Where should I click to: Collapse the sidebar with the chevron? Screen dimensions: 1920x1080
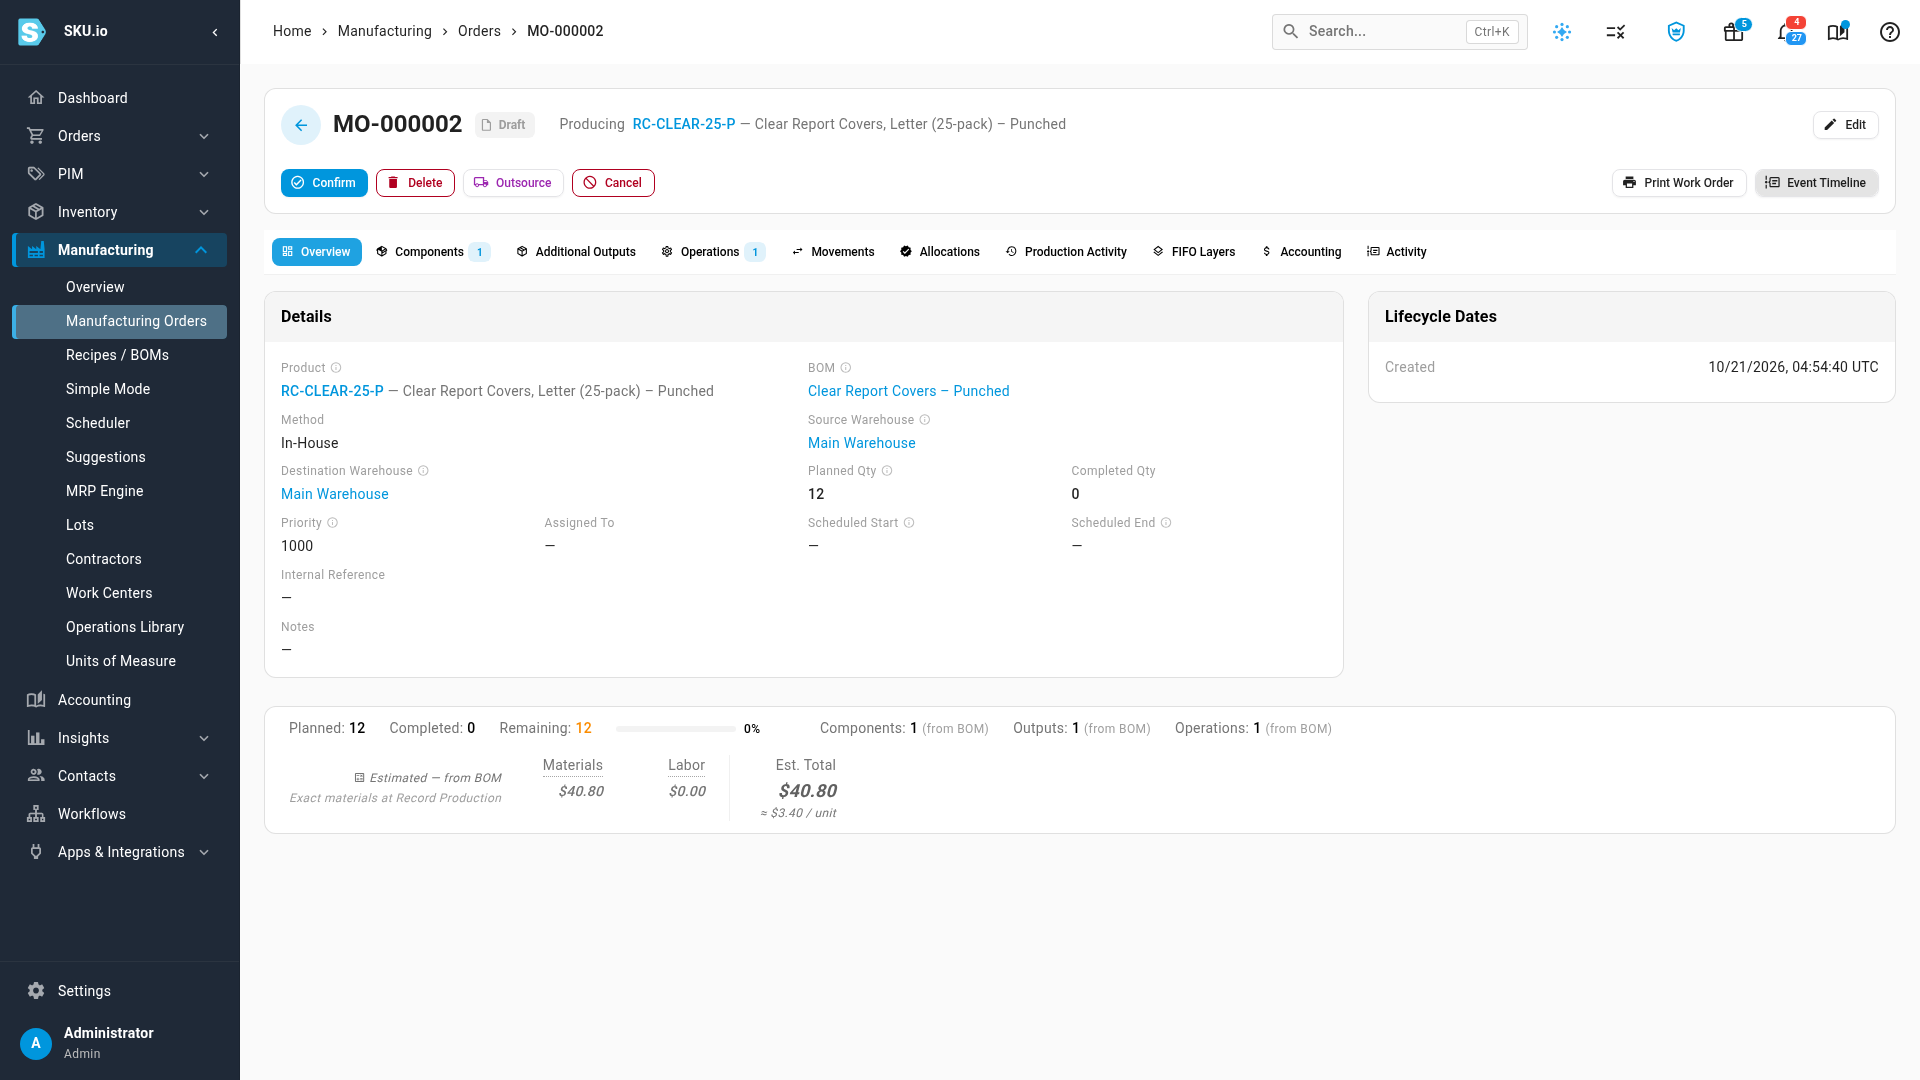(215, 32)
